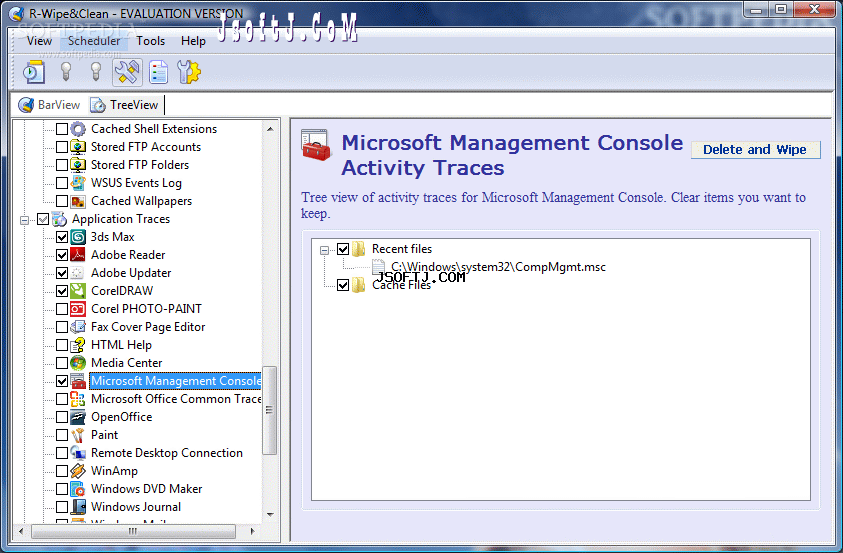Screen dimensions: 843x553
Task: Click the Windows Journal icon
Action: tap(78, 507)
